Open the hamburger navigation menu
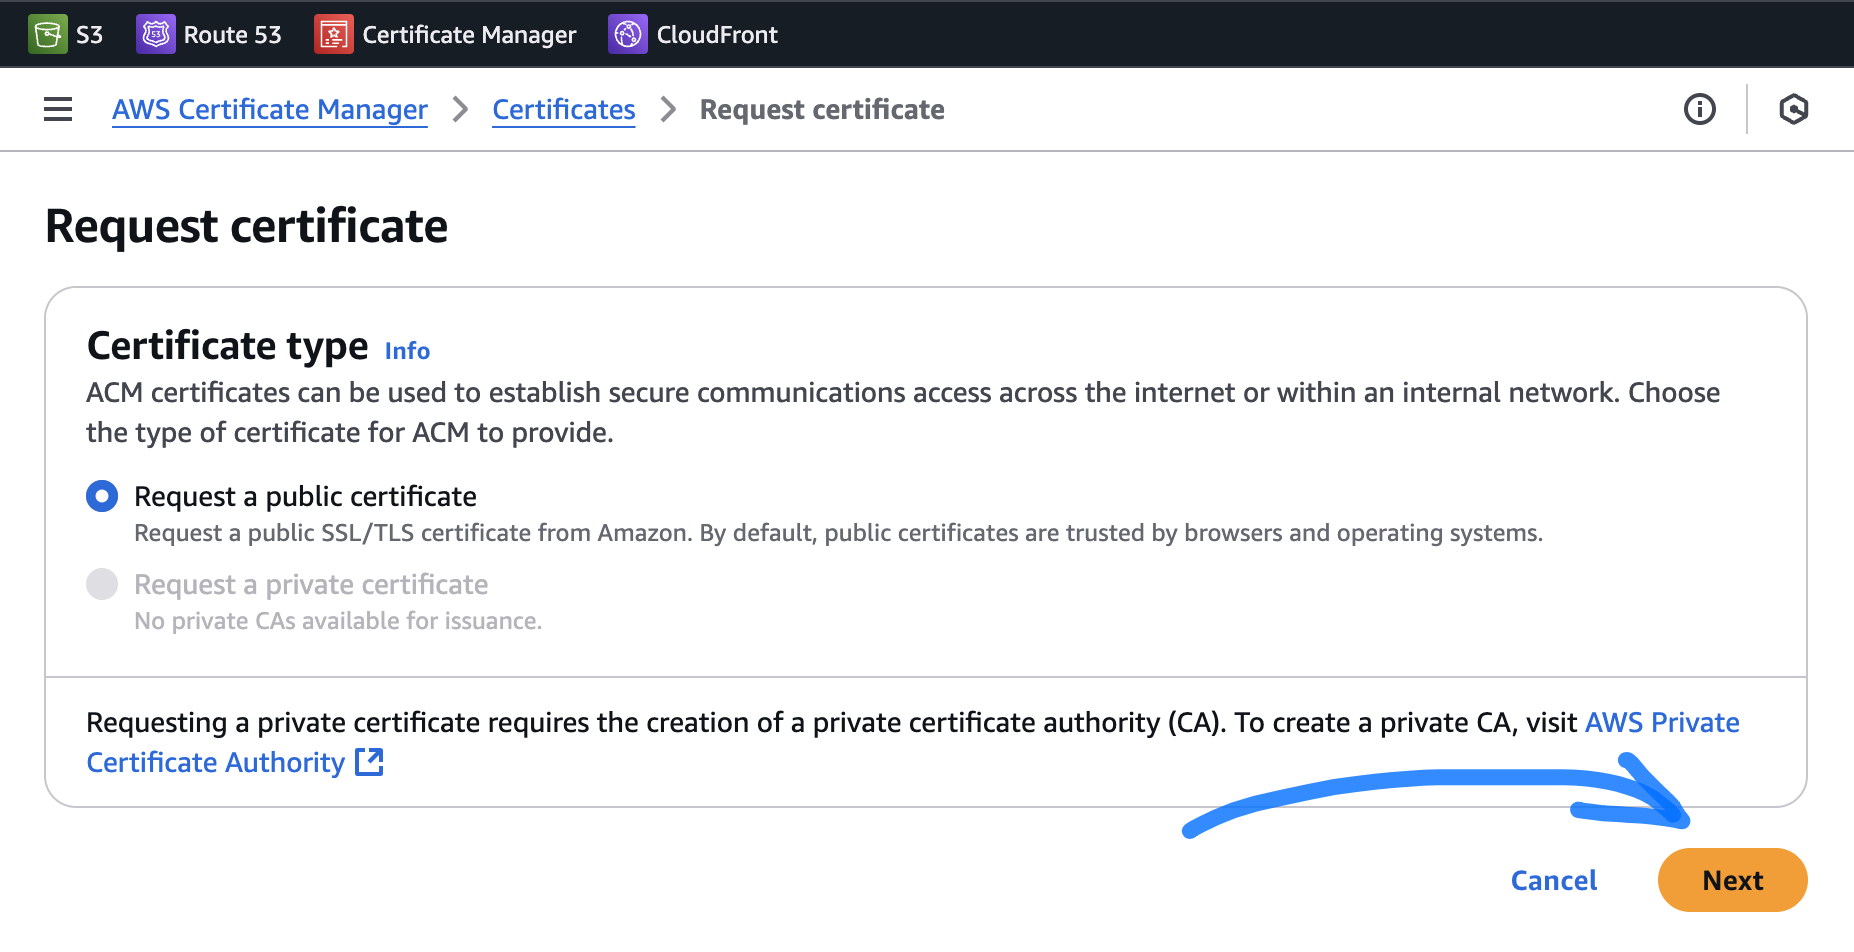 (58, 109)
